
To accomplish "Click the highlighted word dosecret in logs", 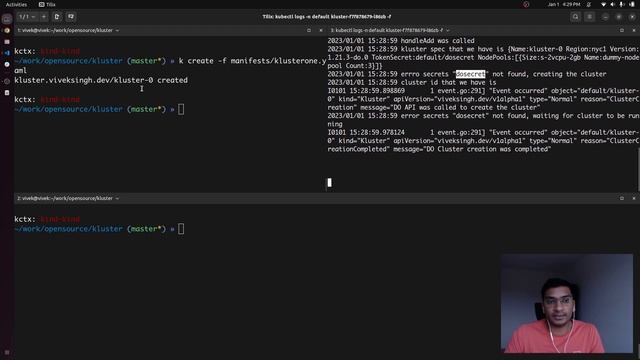I will (x=470, y=74).
